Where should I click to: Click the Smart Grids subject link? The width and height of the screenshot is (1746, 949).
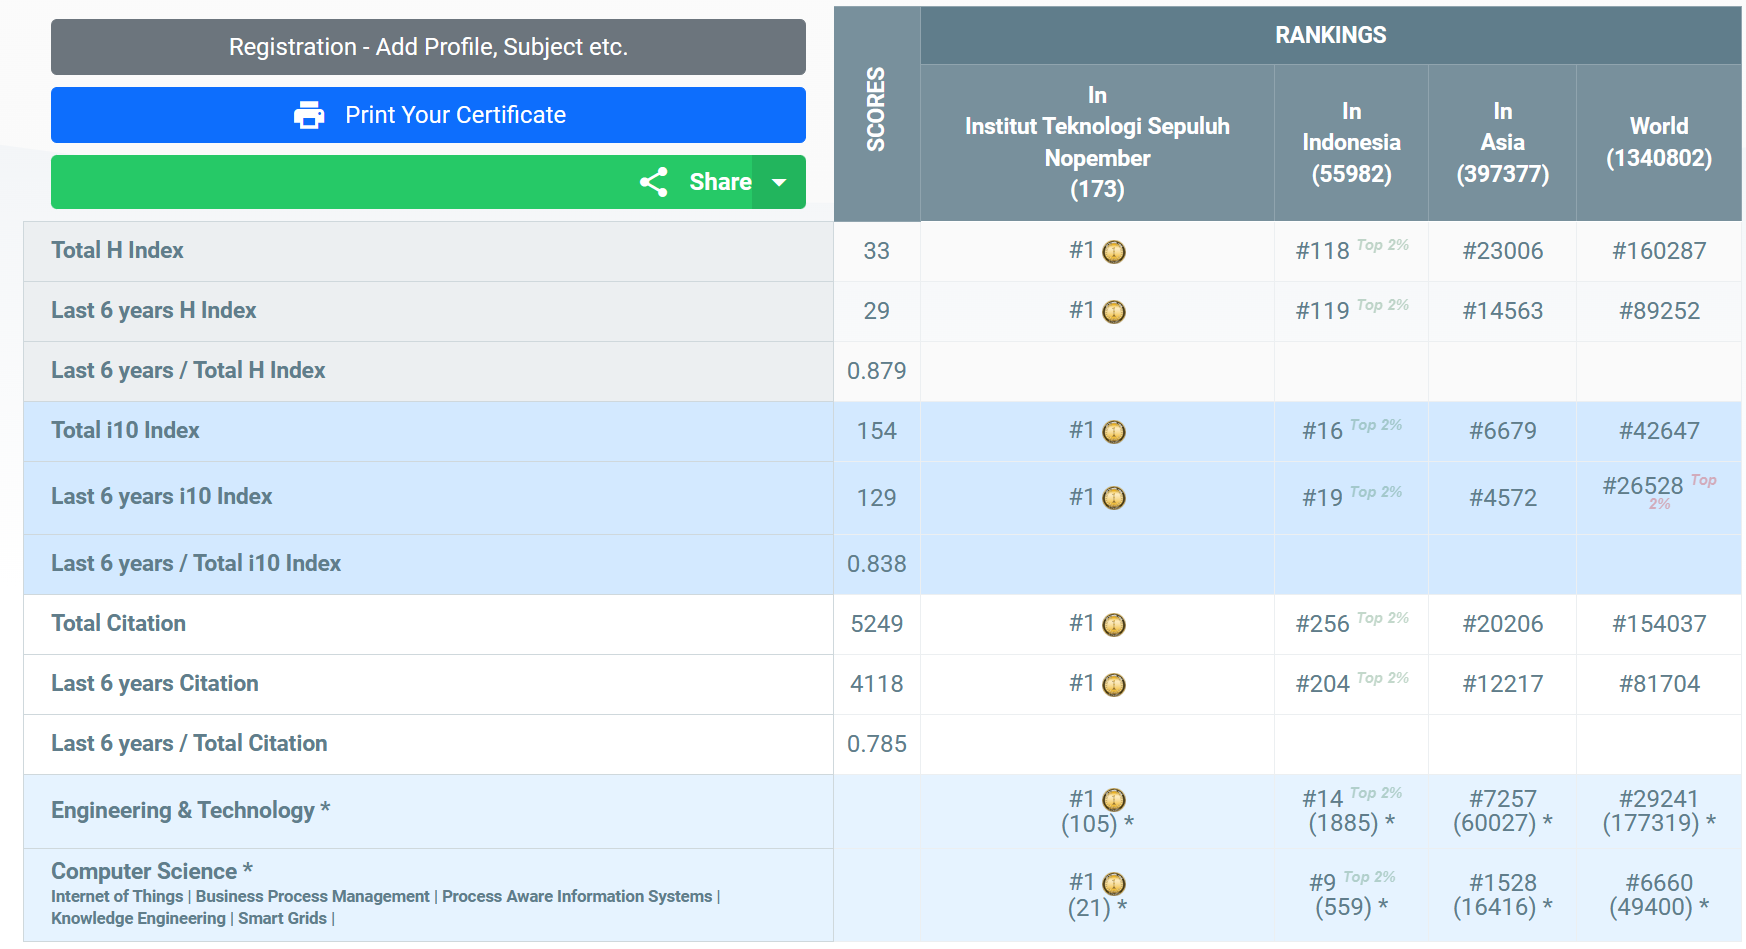[x=282, y=919]
